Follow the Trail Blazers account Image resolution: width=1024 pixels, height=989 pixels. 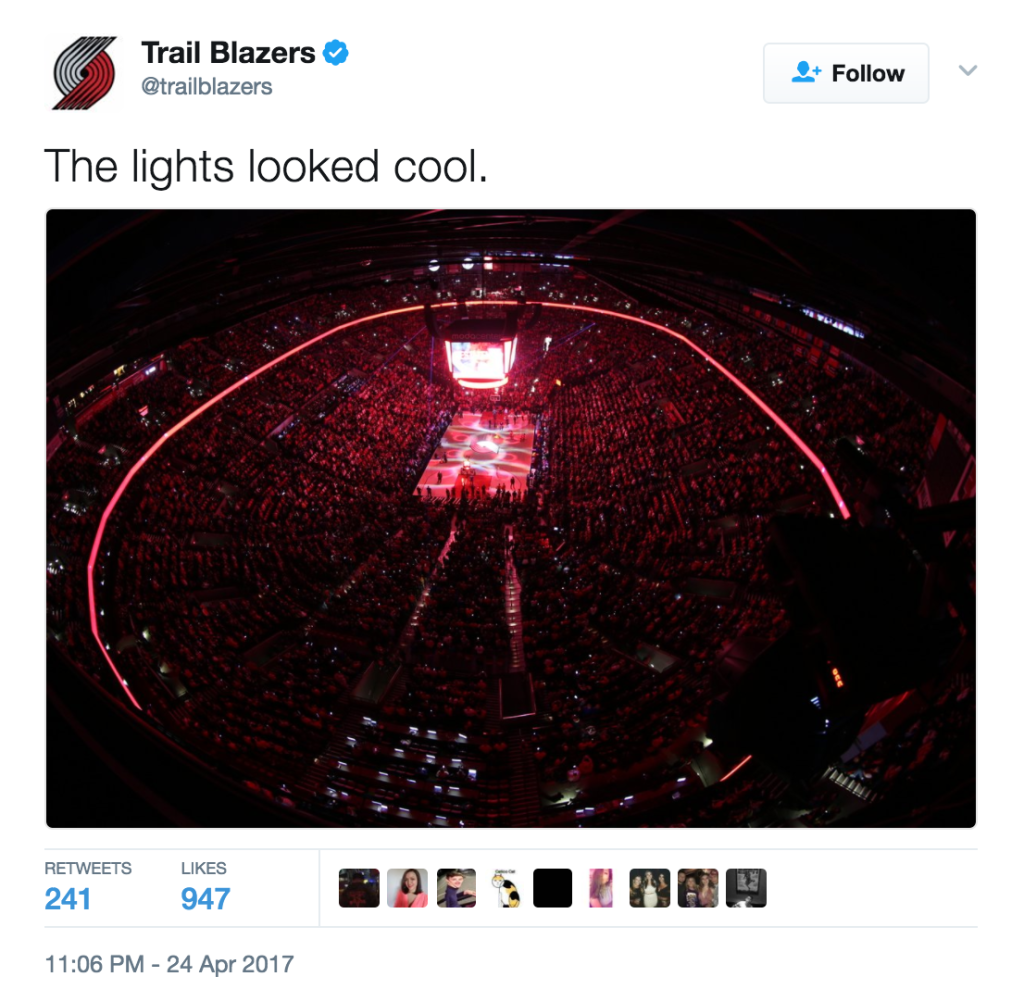click(846, 73)
